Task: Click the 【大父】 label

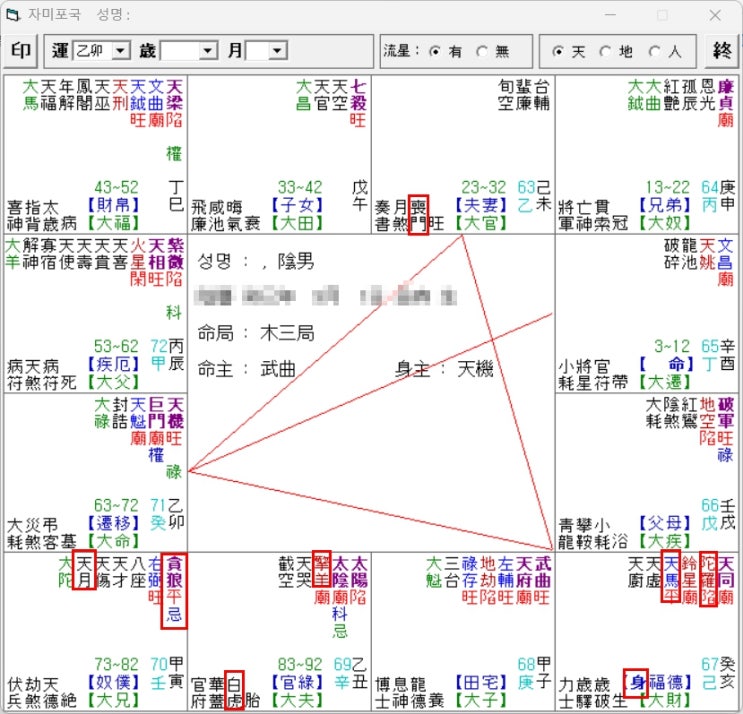Action: click(114, 382)
